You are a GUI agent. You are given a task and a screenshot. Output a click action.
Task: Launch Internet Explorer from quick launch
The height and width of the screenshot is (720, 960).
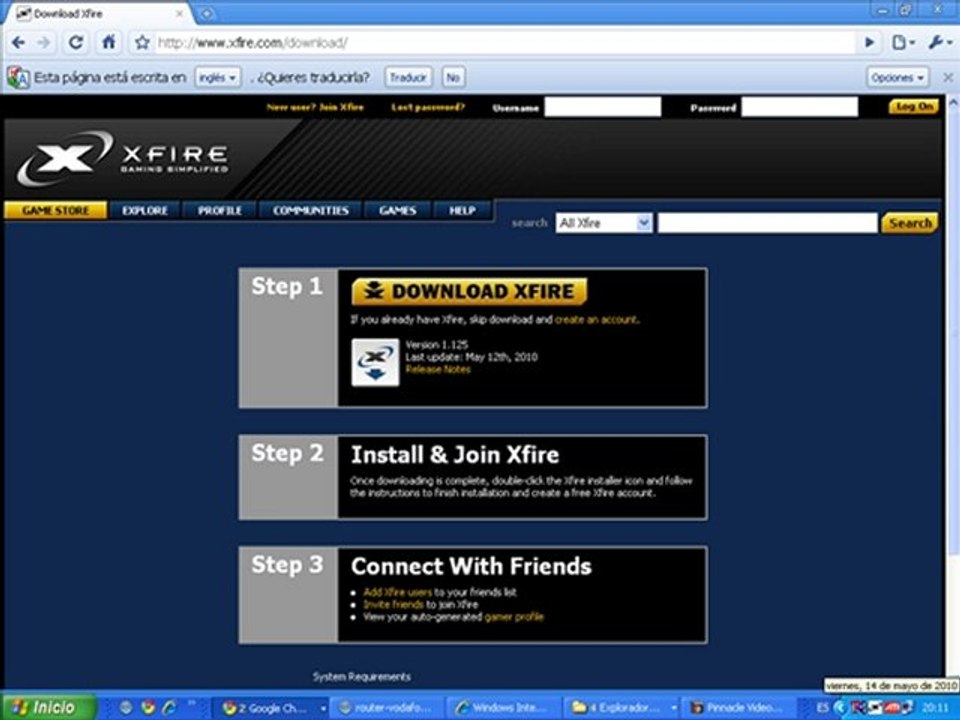pos(169,707)
